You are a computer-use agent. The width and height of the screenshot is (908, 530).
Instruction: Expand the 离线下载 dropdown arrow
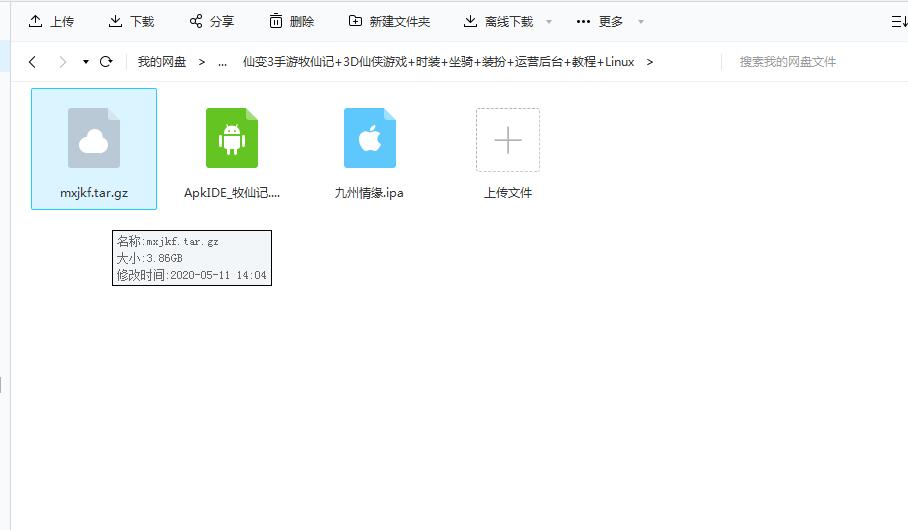coord(549,22)
